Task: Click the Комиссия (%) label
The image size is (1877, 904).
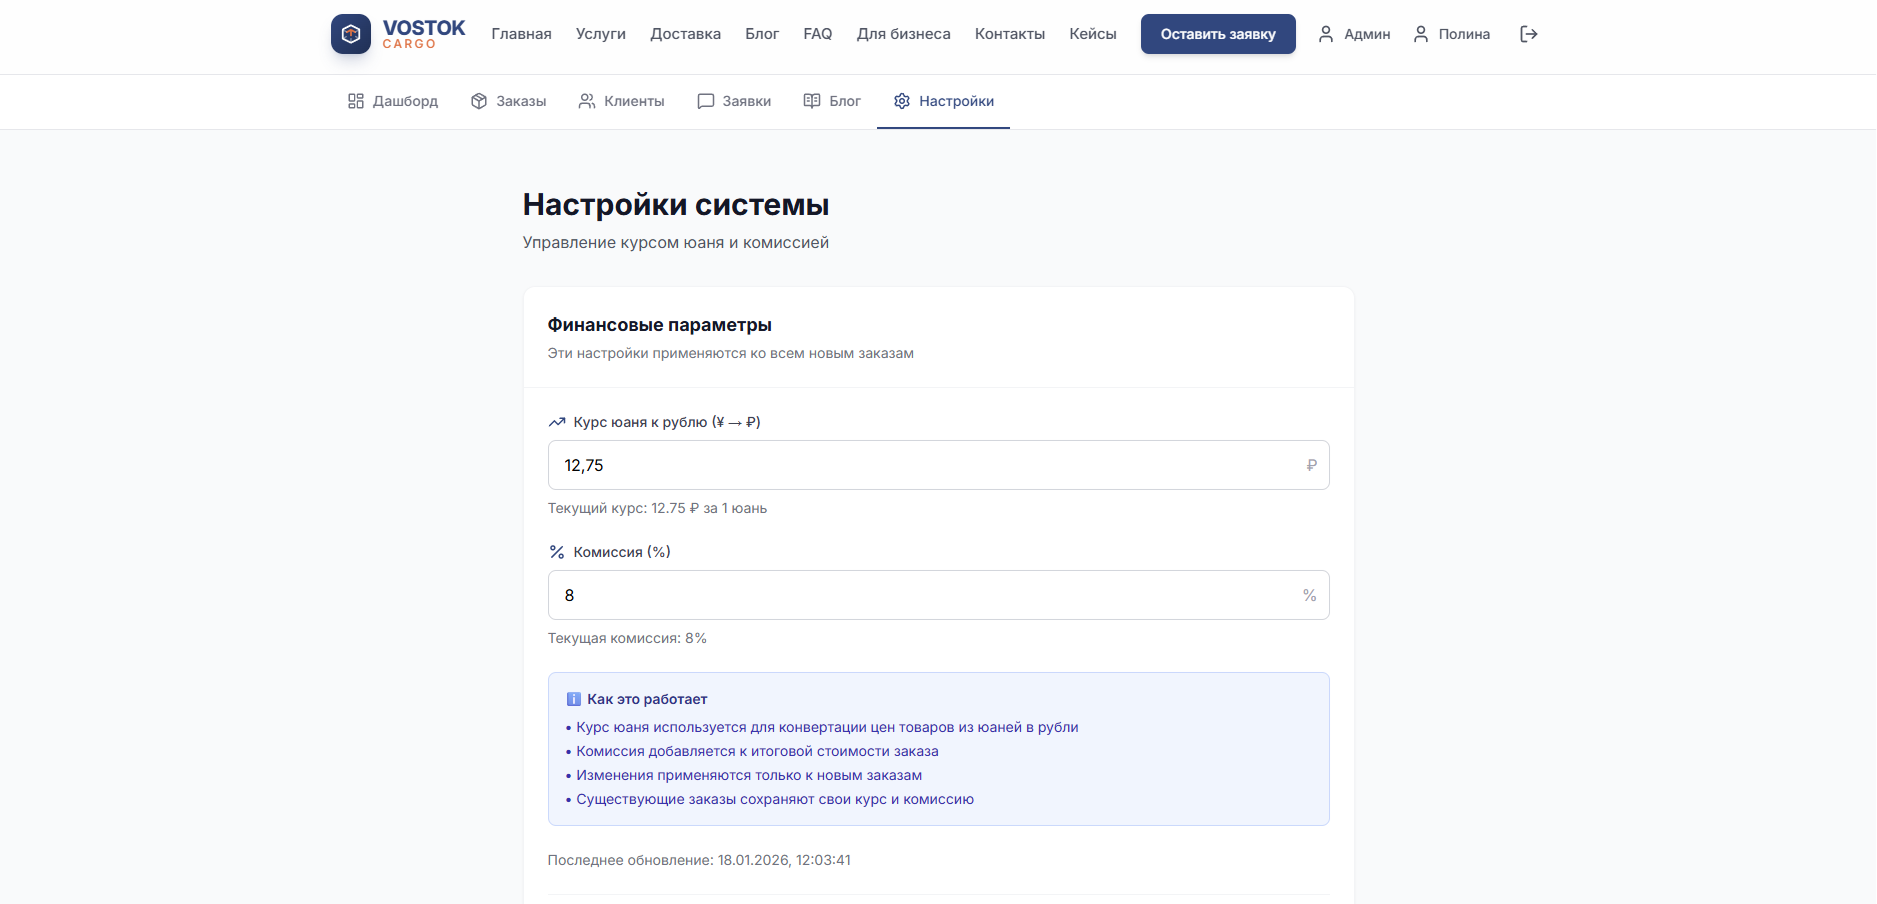Action: pos(622,552)
